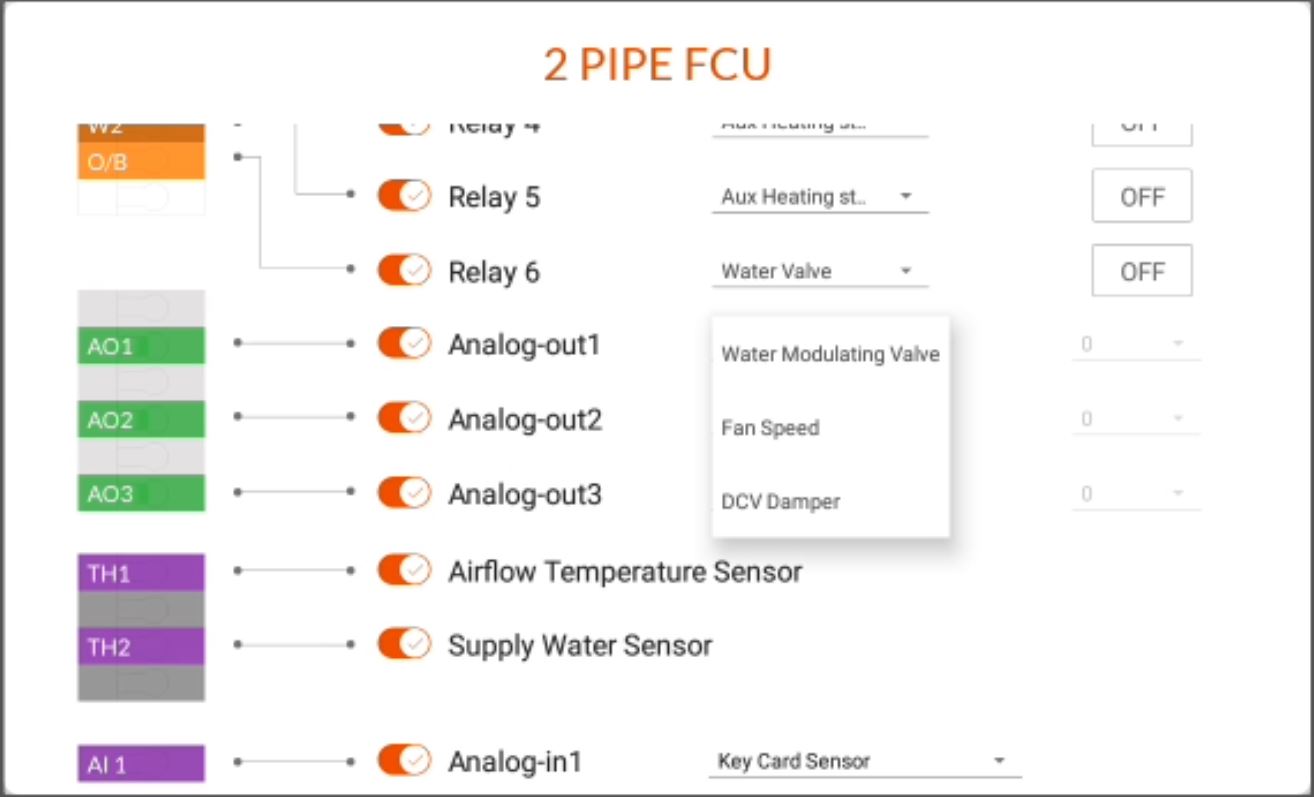Toggle the Airflow Temperature Sensor switch
The image size is (1314, 797).
[404, 570]
